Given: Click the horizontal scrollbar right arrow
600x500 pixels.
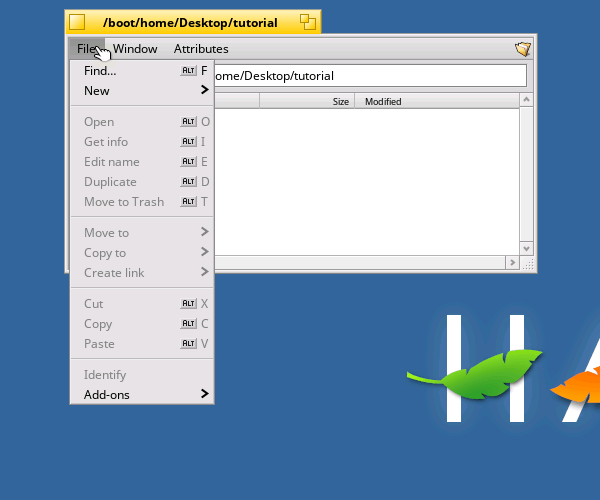Looking at the screenshot, I should 513,263.
